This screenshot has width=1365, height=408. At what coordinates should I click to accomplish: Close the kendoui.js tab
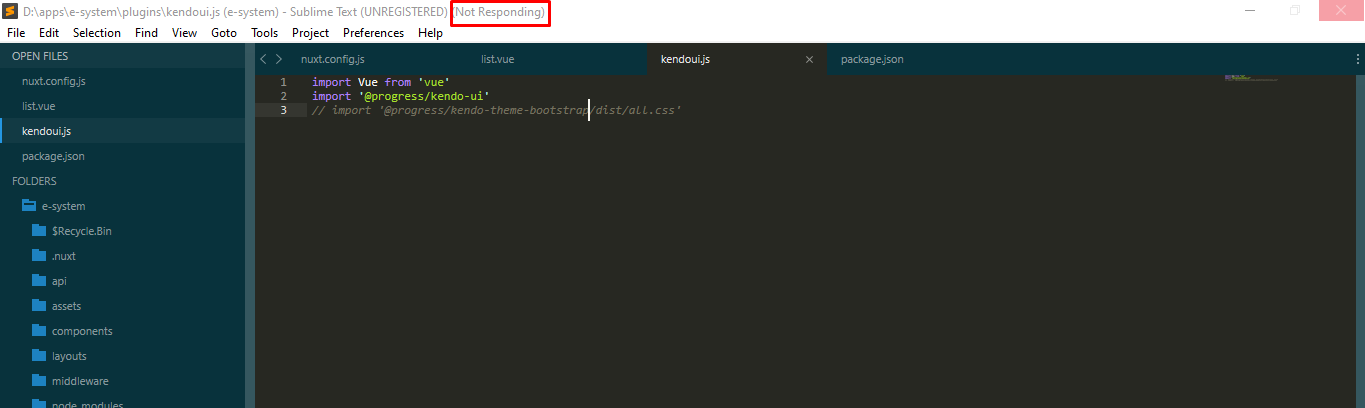pos(809,59)
